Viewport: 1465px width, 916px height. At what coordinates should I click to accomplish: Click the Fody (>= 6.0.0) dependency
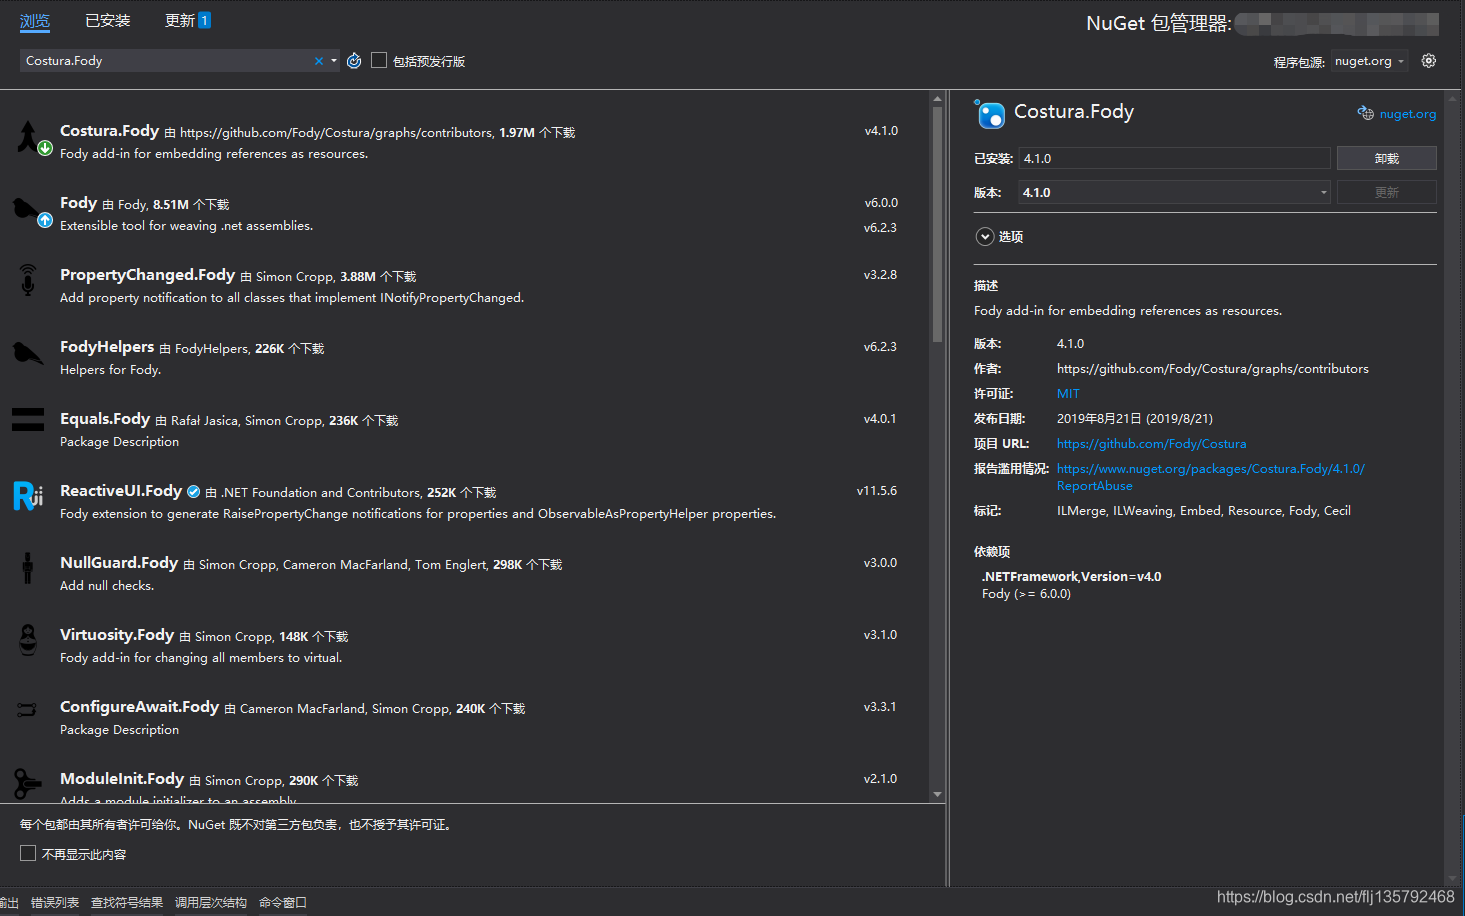pyautogui.click(x=1026, y=593)
